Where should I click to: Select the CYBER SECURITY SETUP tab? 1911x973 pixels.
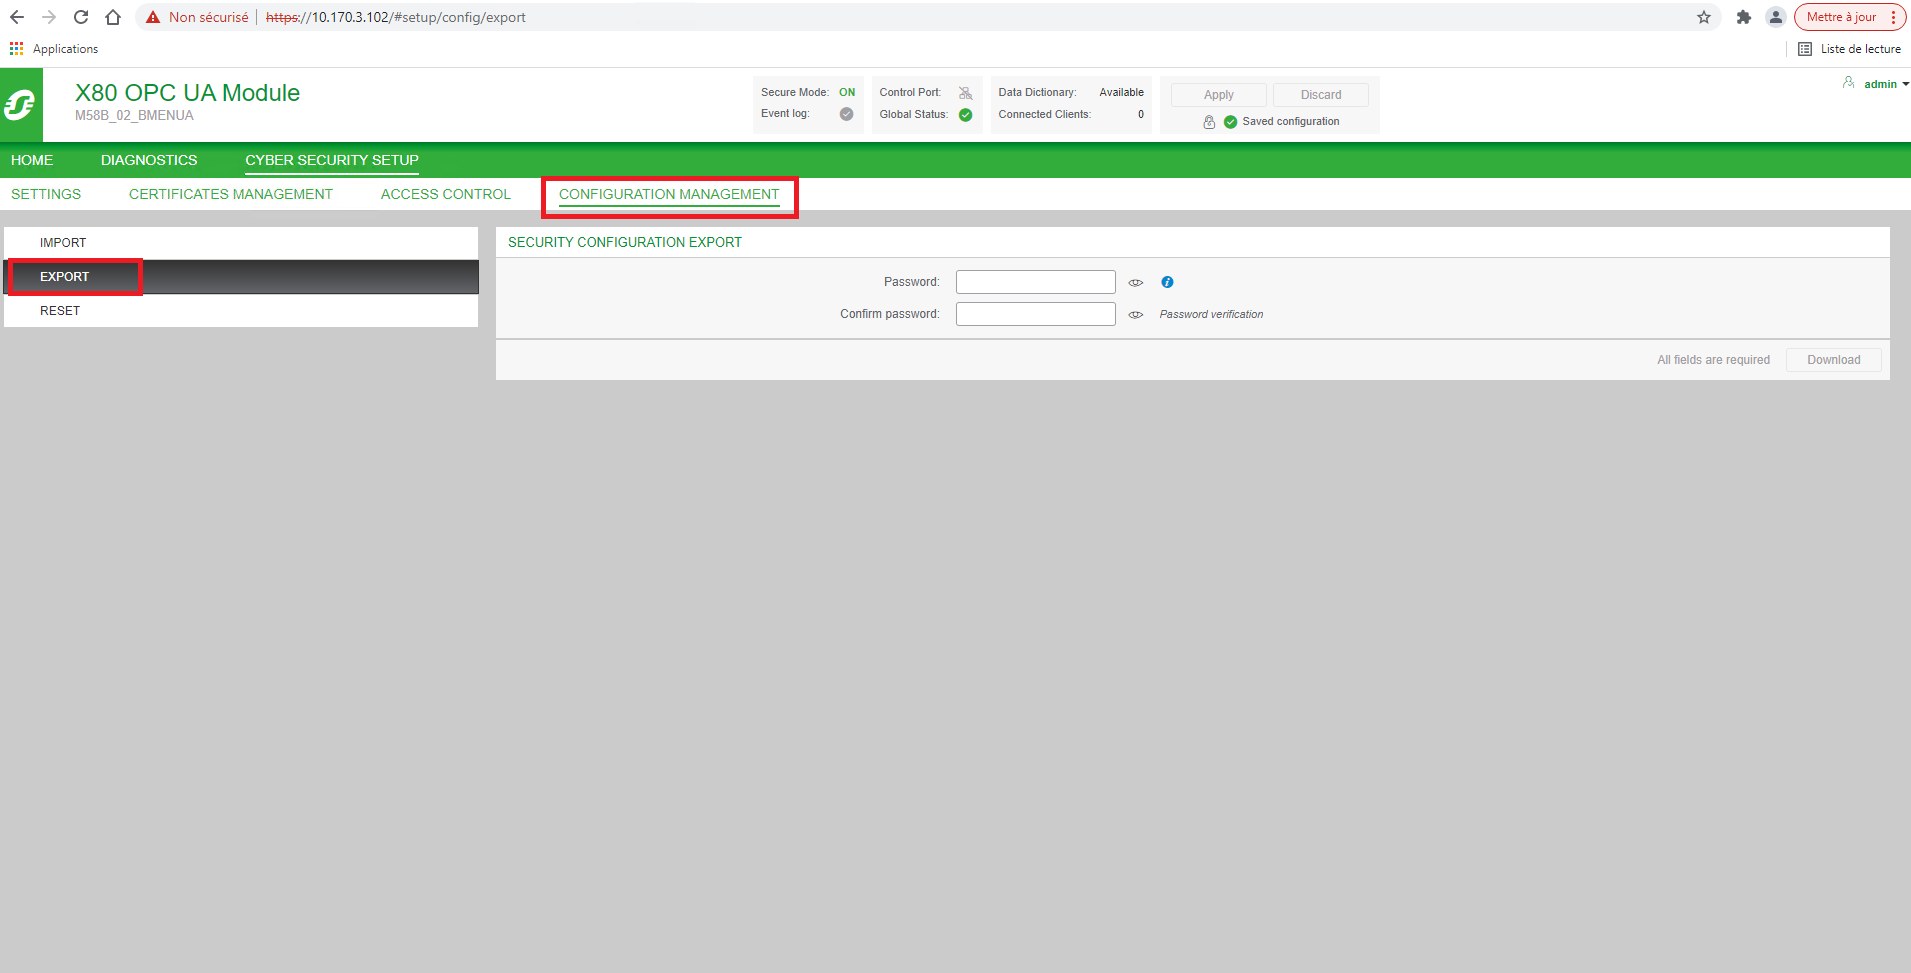pyautogui.click(x=332, y=160)
